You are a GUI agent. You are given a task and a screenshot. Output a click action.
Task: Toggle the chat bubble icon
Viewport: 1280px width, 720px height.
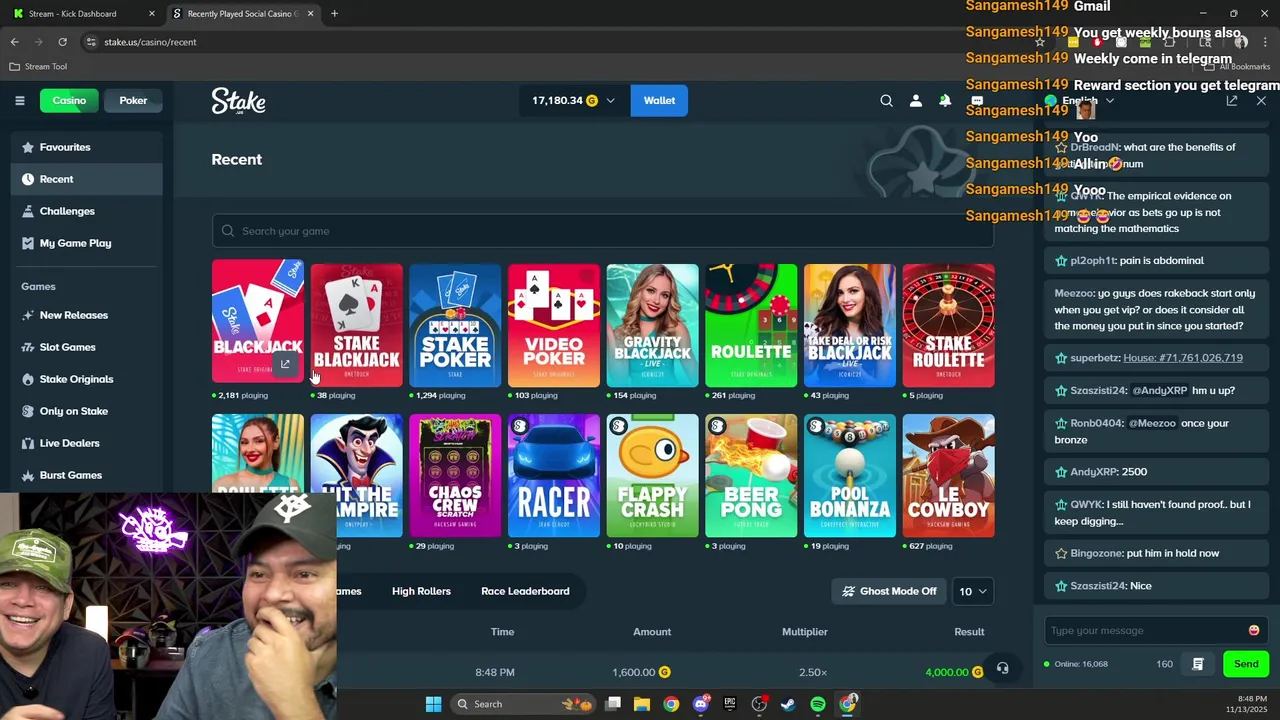977,100
